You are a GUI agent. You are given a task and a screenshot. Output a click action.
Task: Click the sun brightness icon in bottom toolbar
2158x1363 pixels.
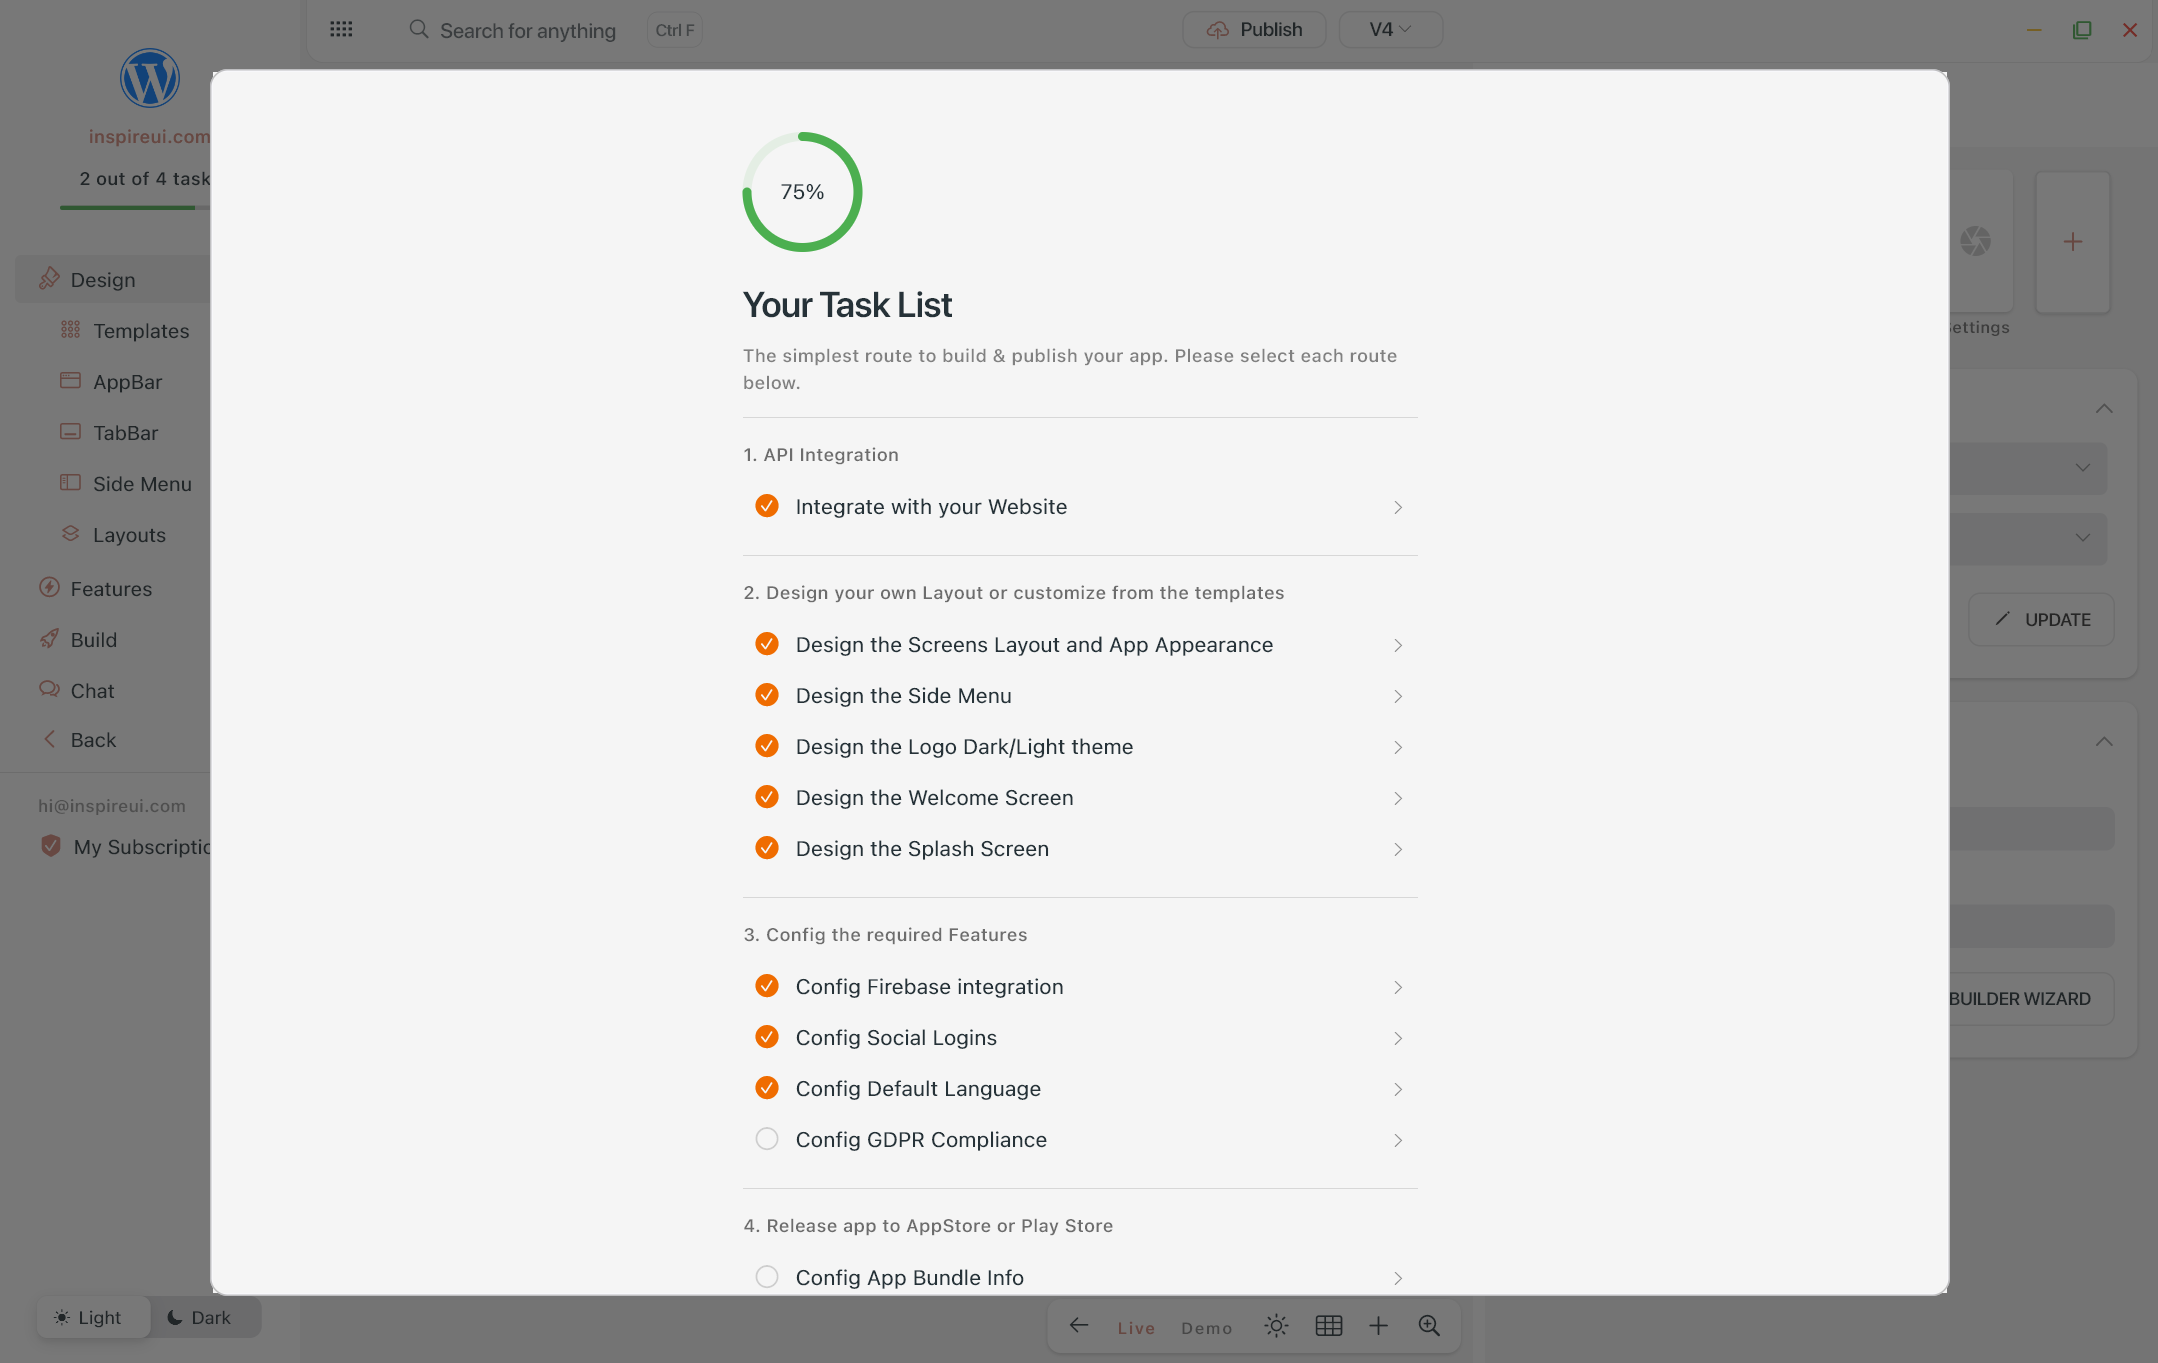click(x=1275, y=1326)
